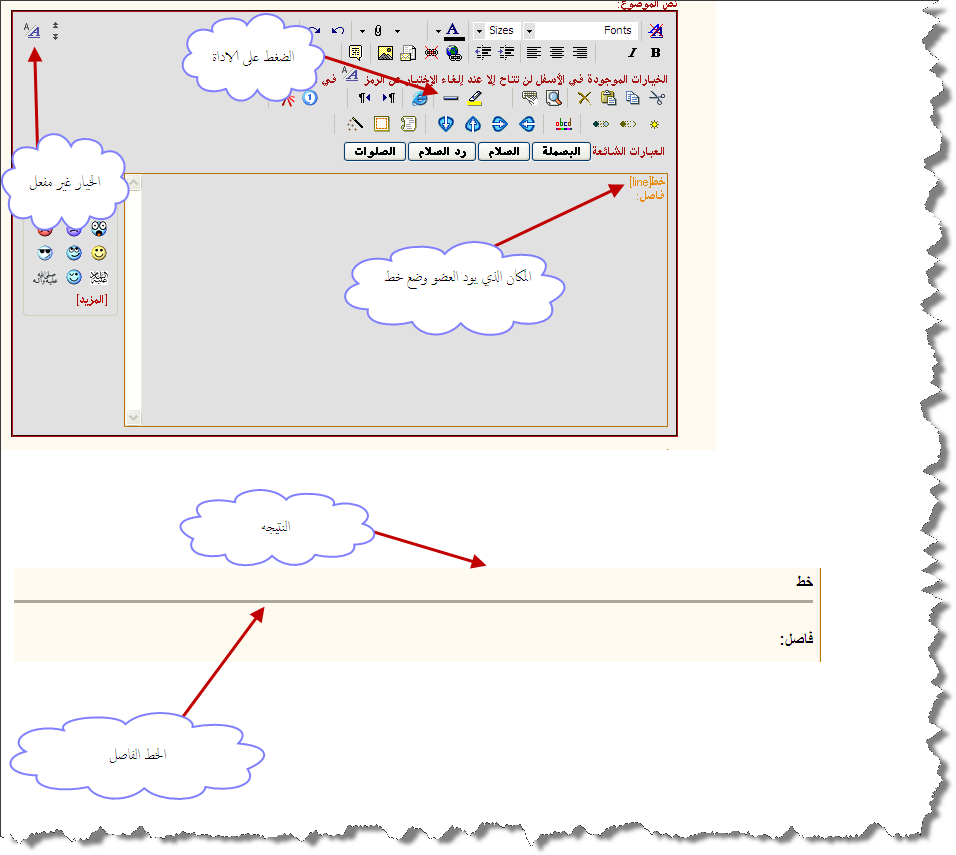
Task: Click the paste clipboard icon
Action: click(x=608, y=98)
